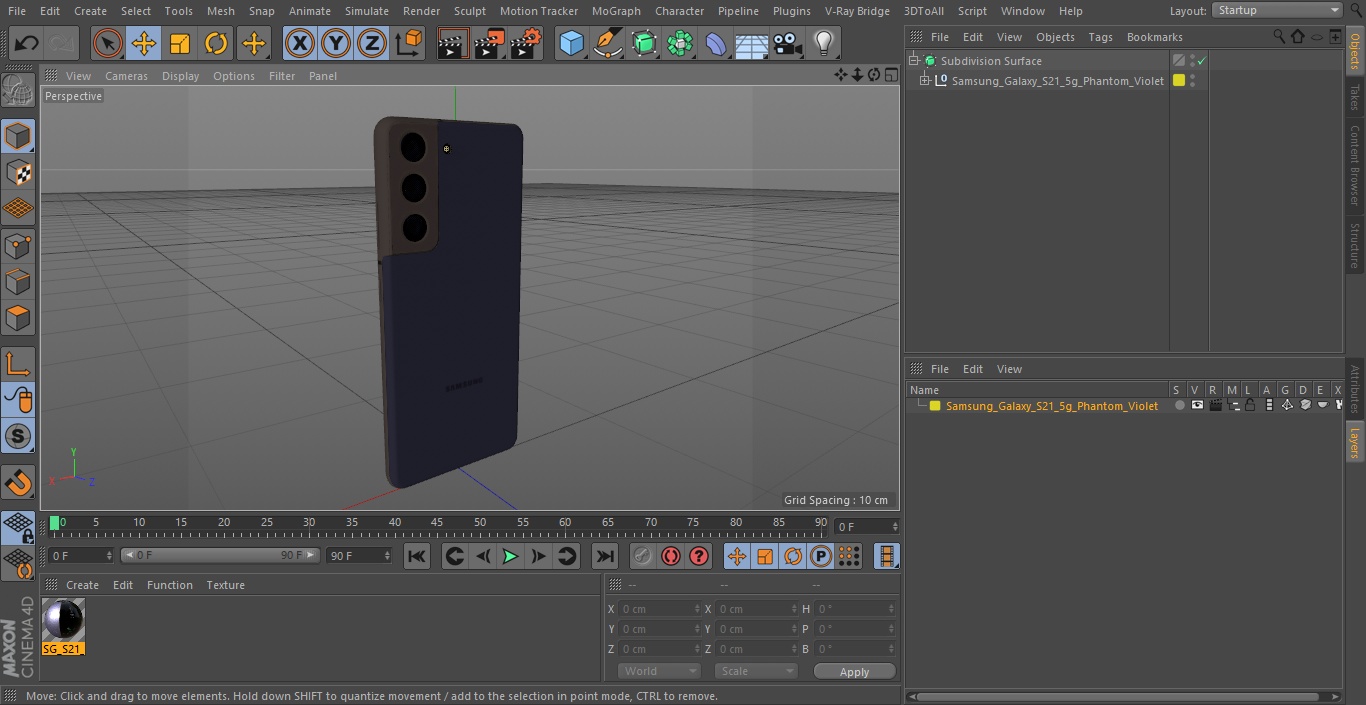Viewport: 1366px width, 705px height.
Task: Open the material manager Texture menu
Action: 225,585
